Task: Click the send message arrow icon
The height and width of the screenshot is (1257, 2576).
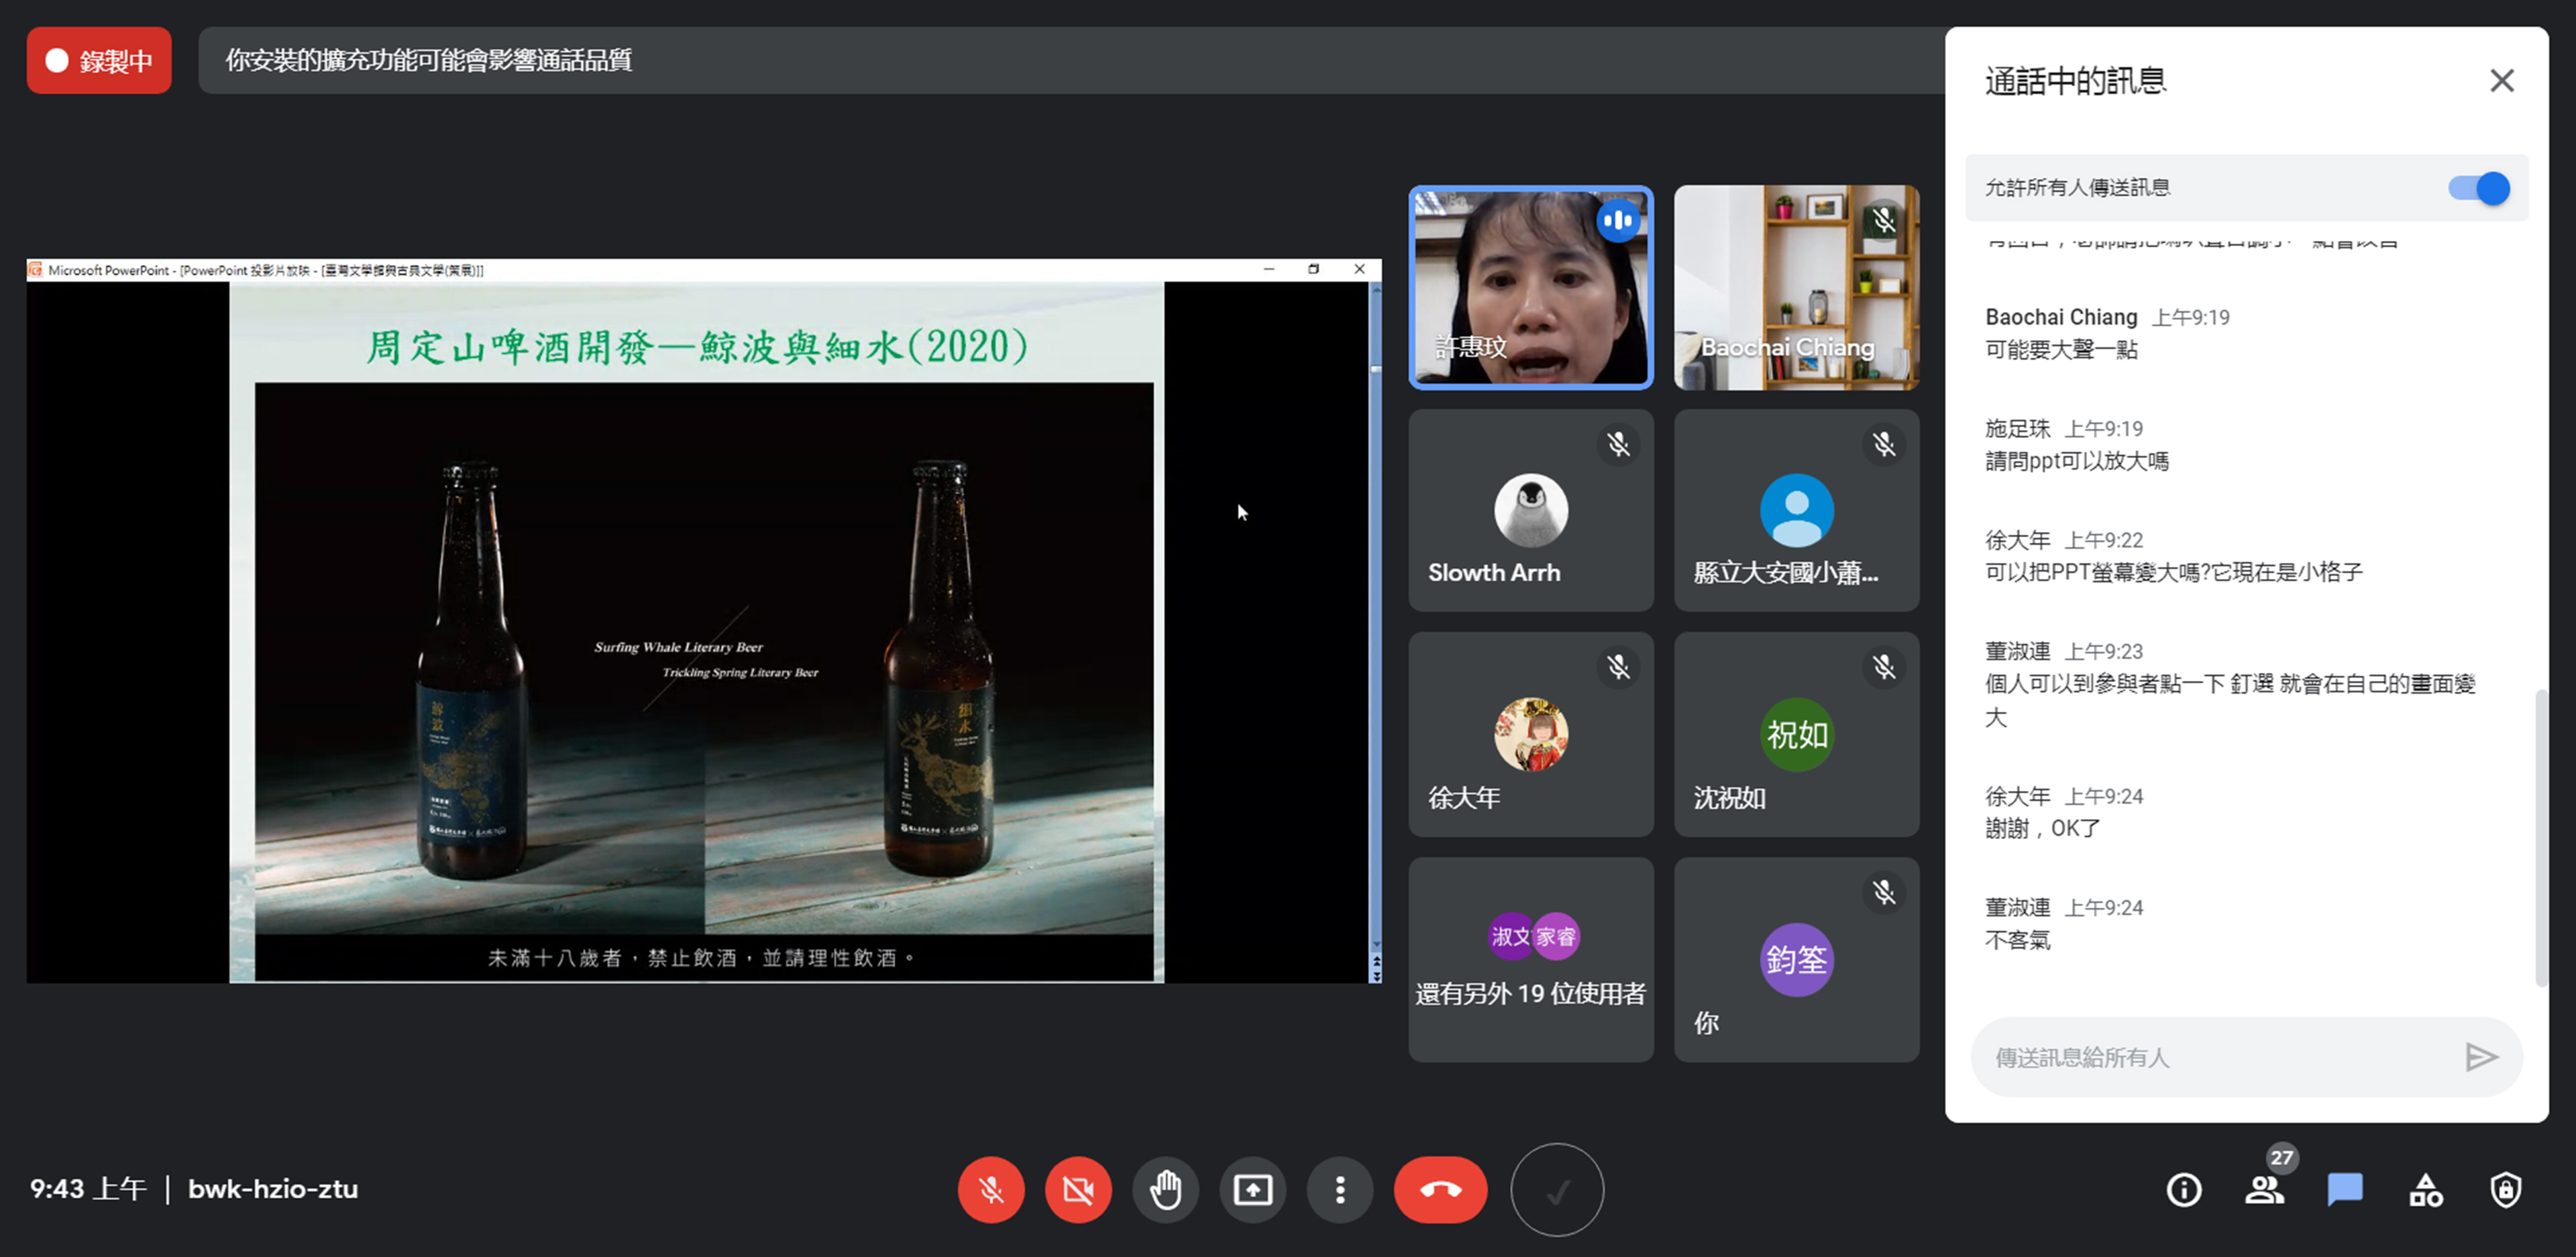Action: click(2481, 1057)
